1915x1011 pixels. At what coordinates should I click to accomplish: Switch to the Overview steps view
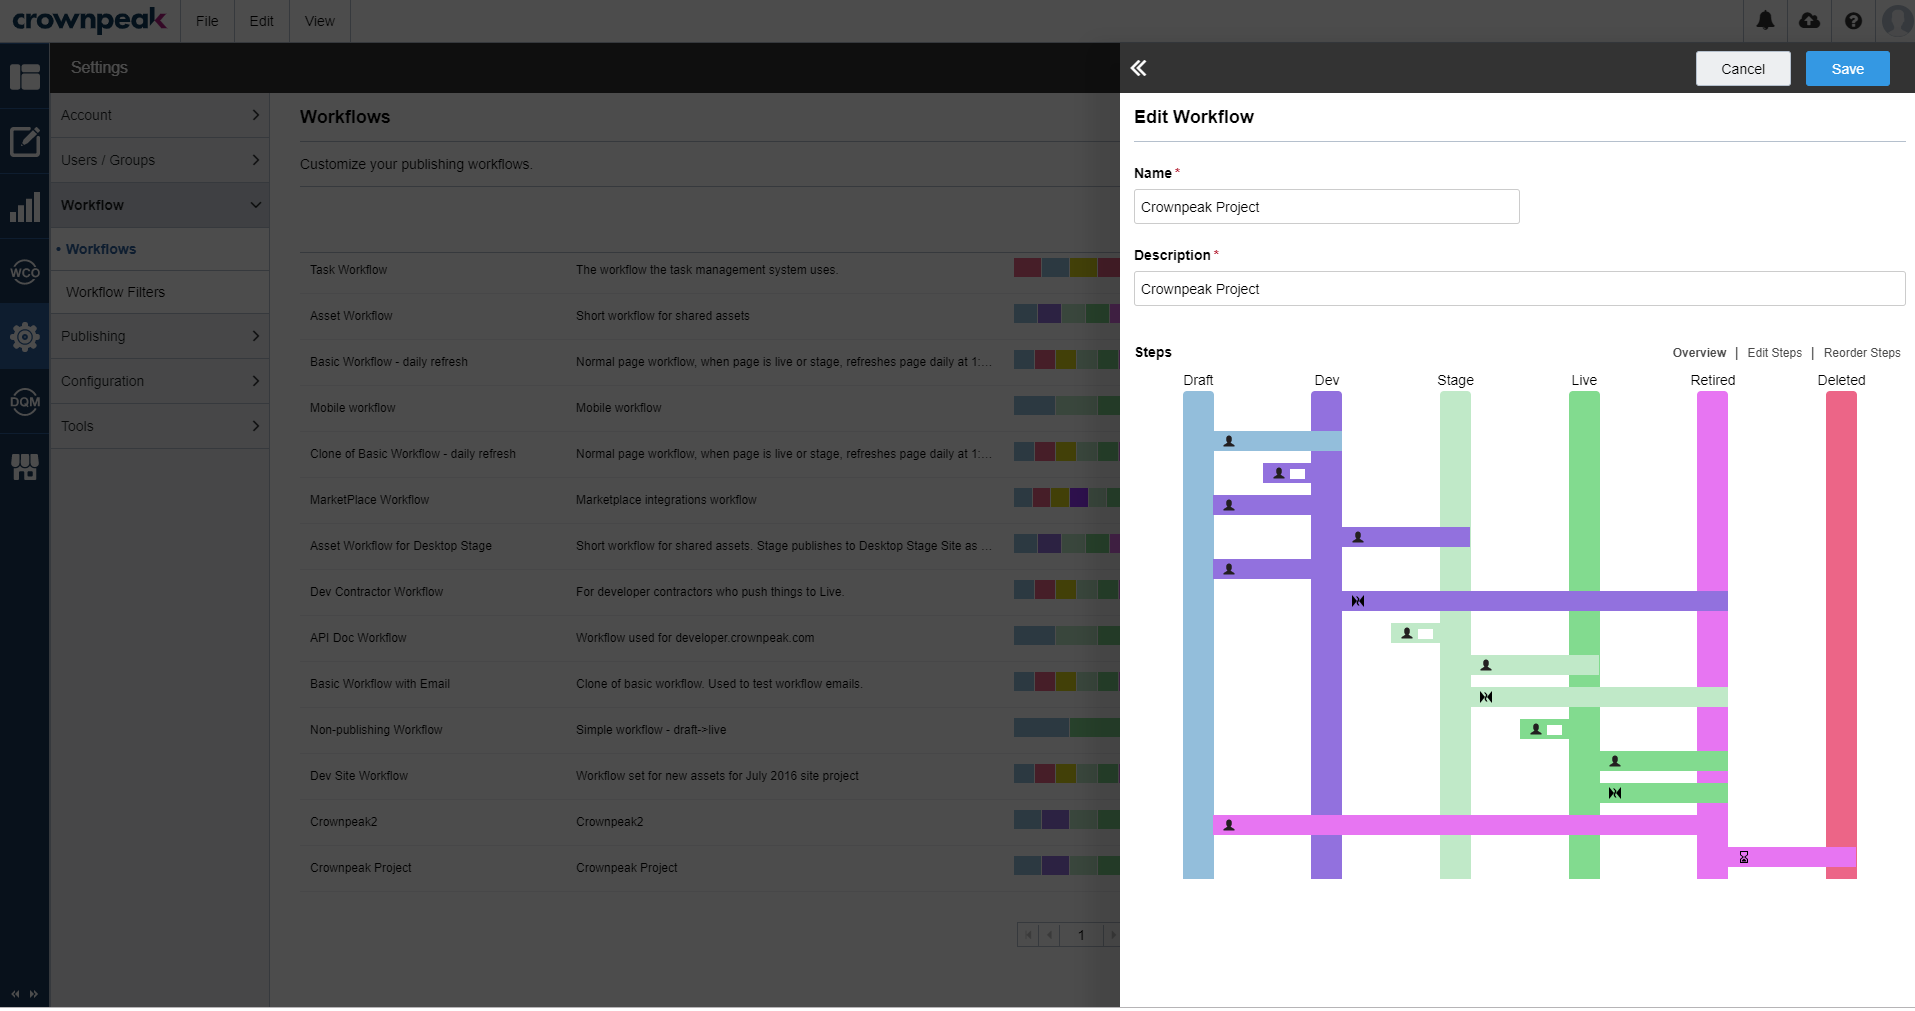pos(1699,353)
